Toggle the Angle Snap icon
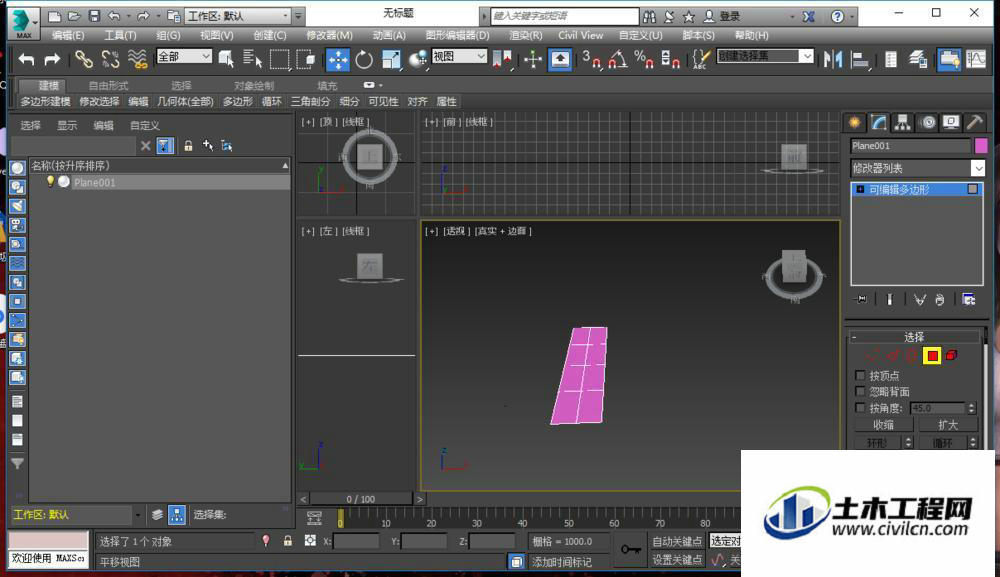1000x577 pixels. 617,59
